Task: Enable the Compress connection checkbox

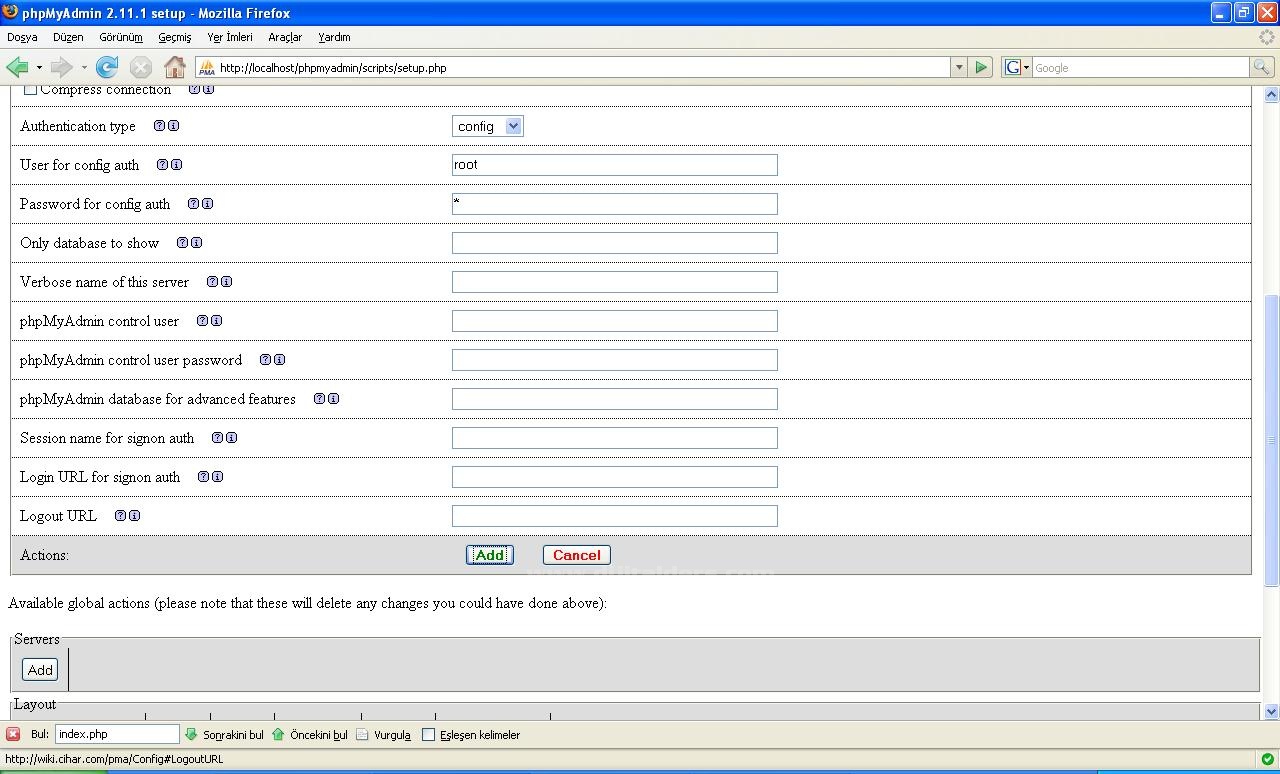Action: click(30, 88)
